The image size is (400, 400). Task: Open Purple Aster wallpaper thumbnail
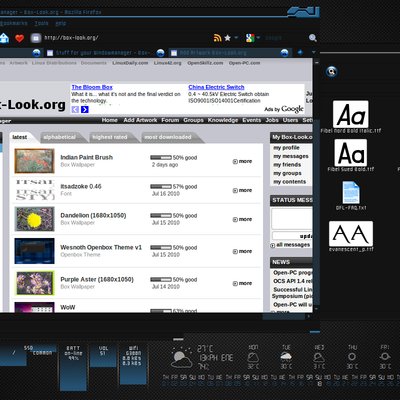pos(34,283)
